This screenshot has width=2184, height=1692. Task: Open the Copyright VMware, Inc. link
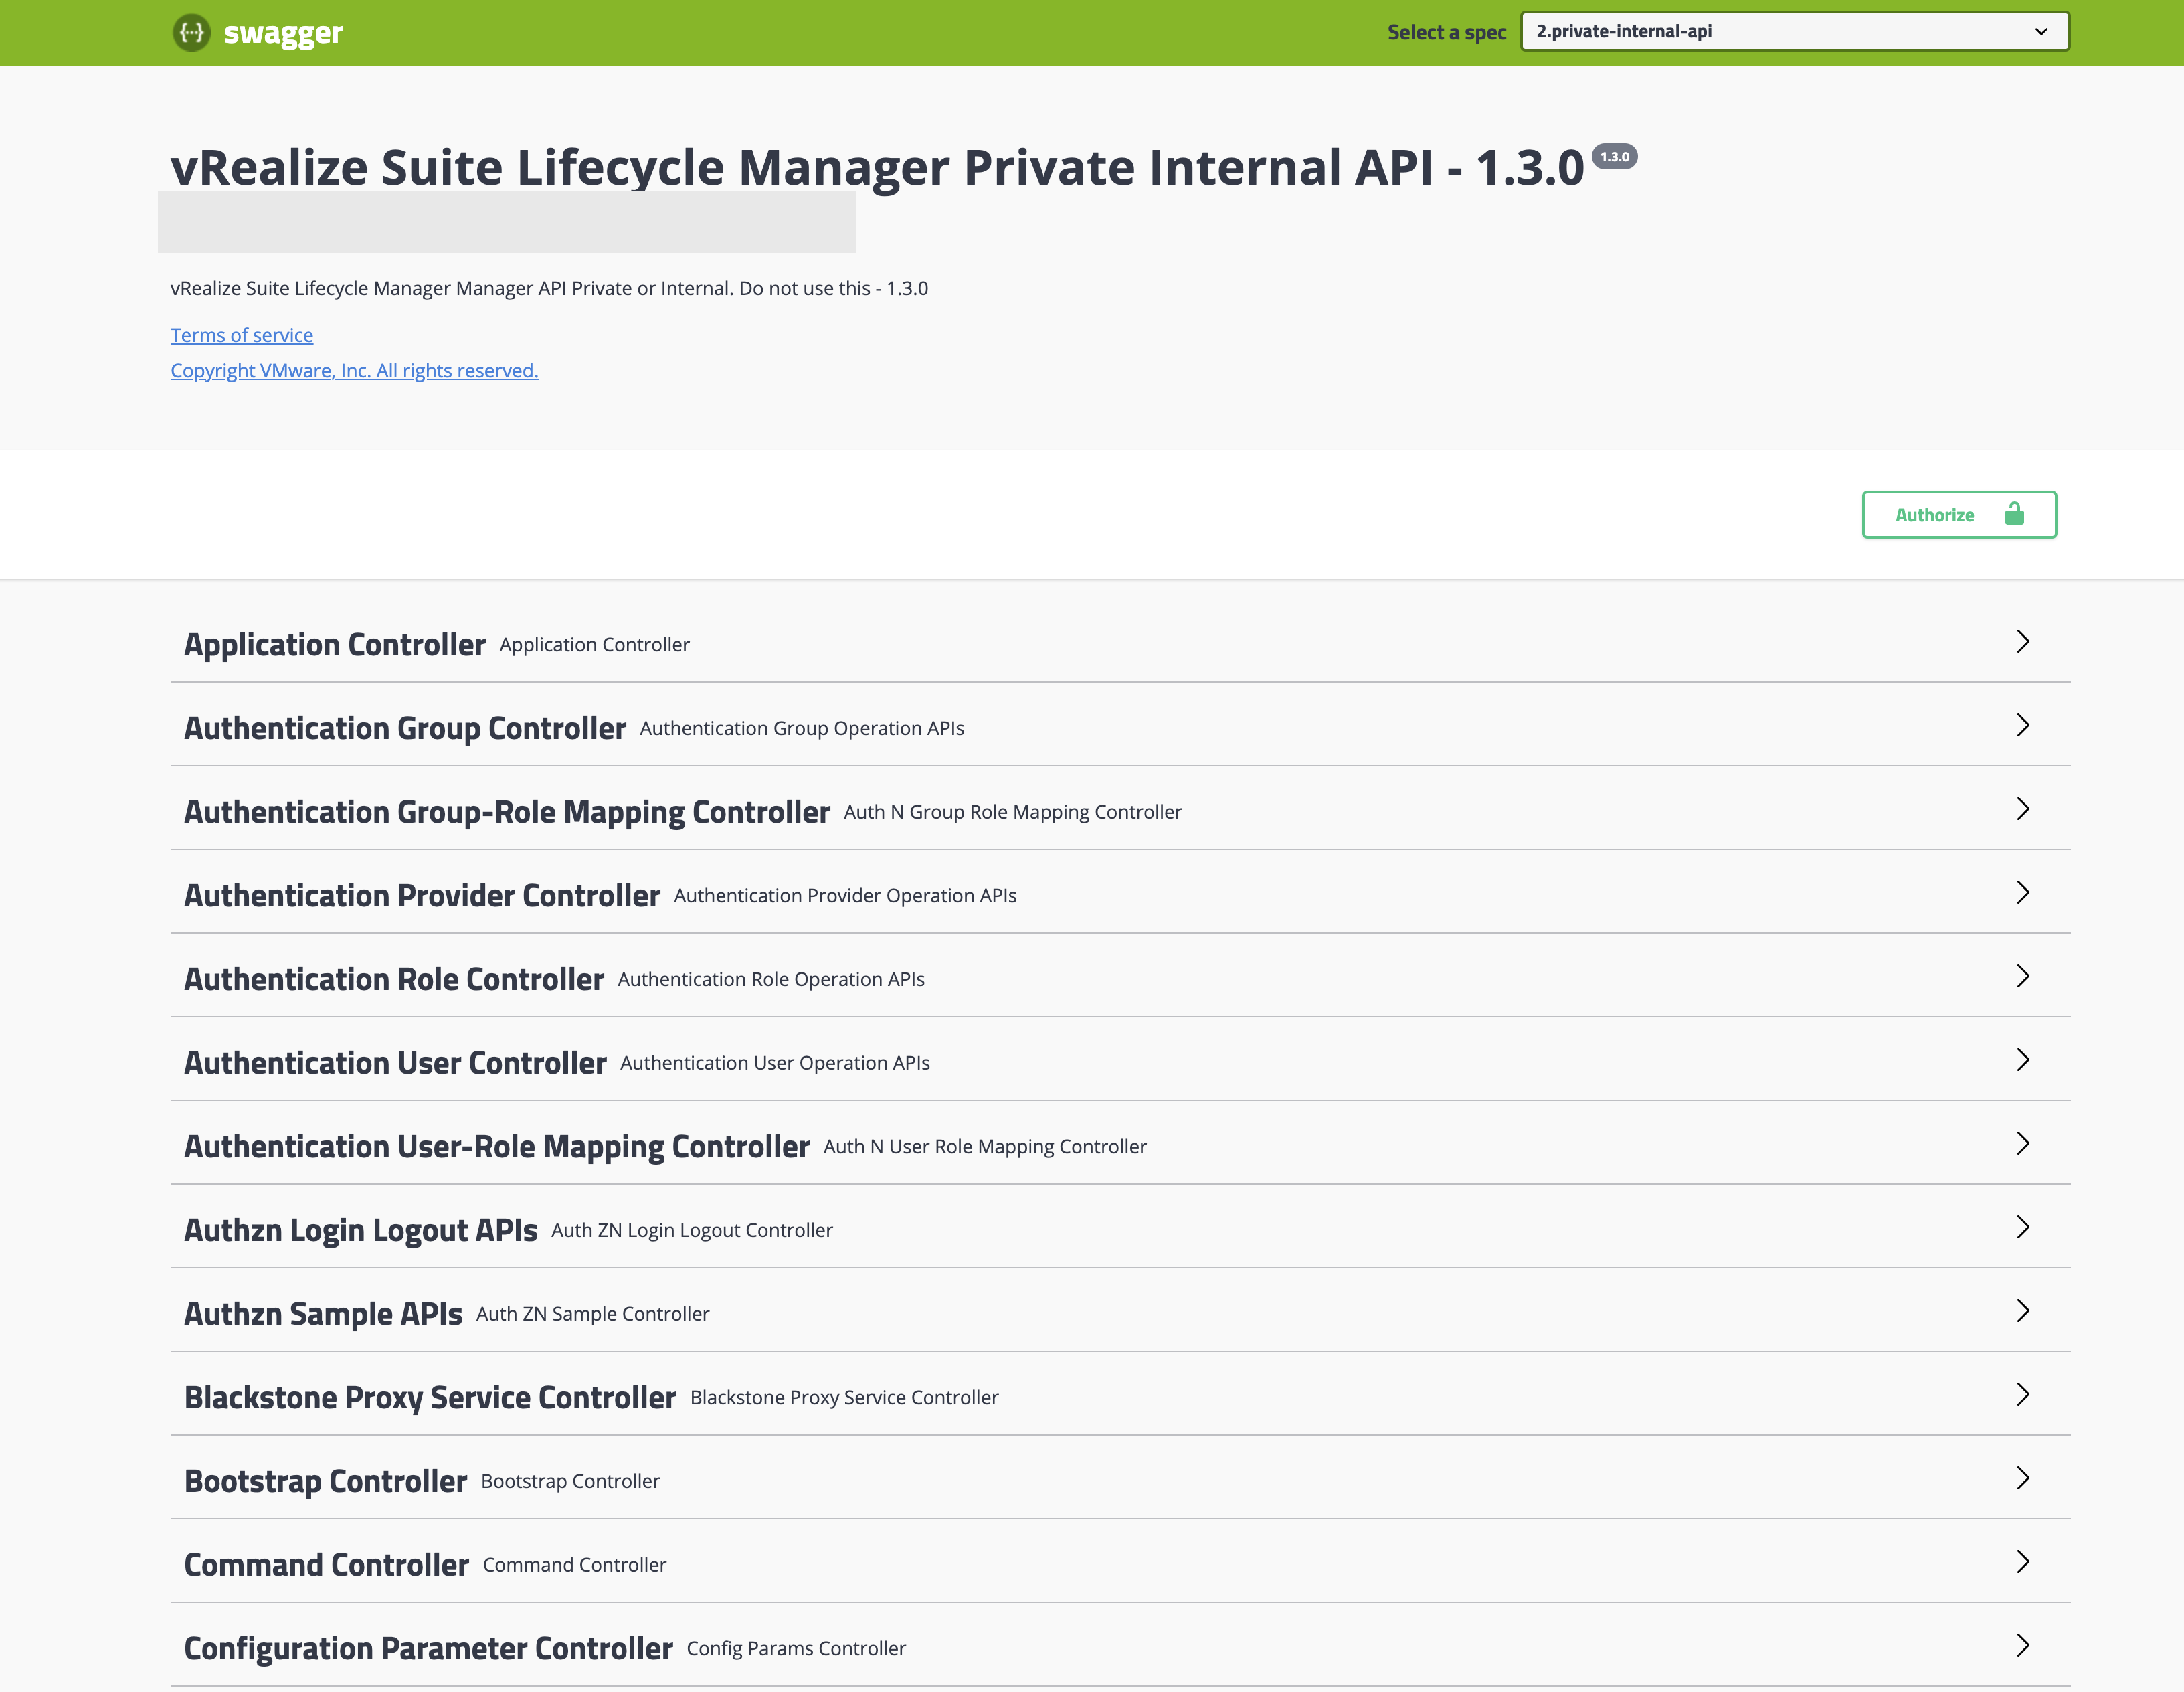354,370
